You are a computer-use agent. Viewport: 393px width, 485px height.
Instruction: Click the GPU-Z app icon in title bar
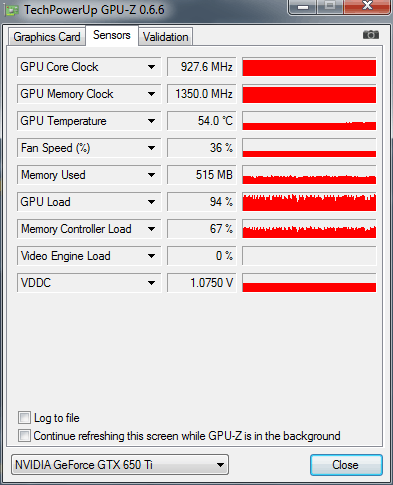pos(12,11)
